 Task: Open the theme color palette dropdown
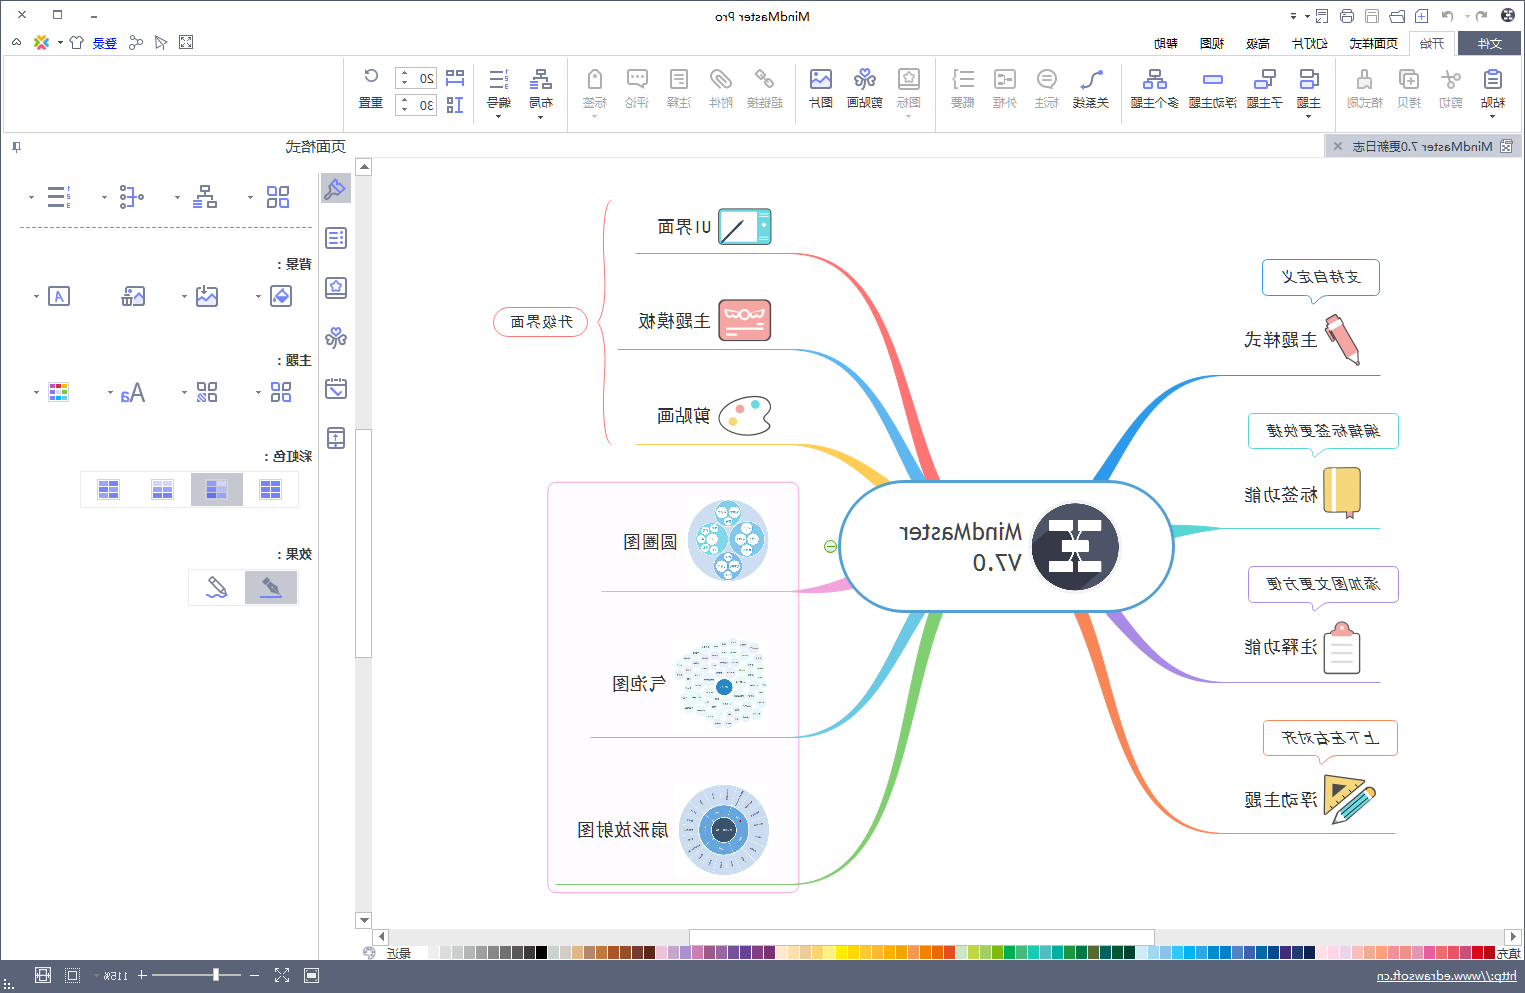click(36, 393)
